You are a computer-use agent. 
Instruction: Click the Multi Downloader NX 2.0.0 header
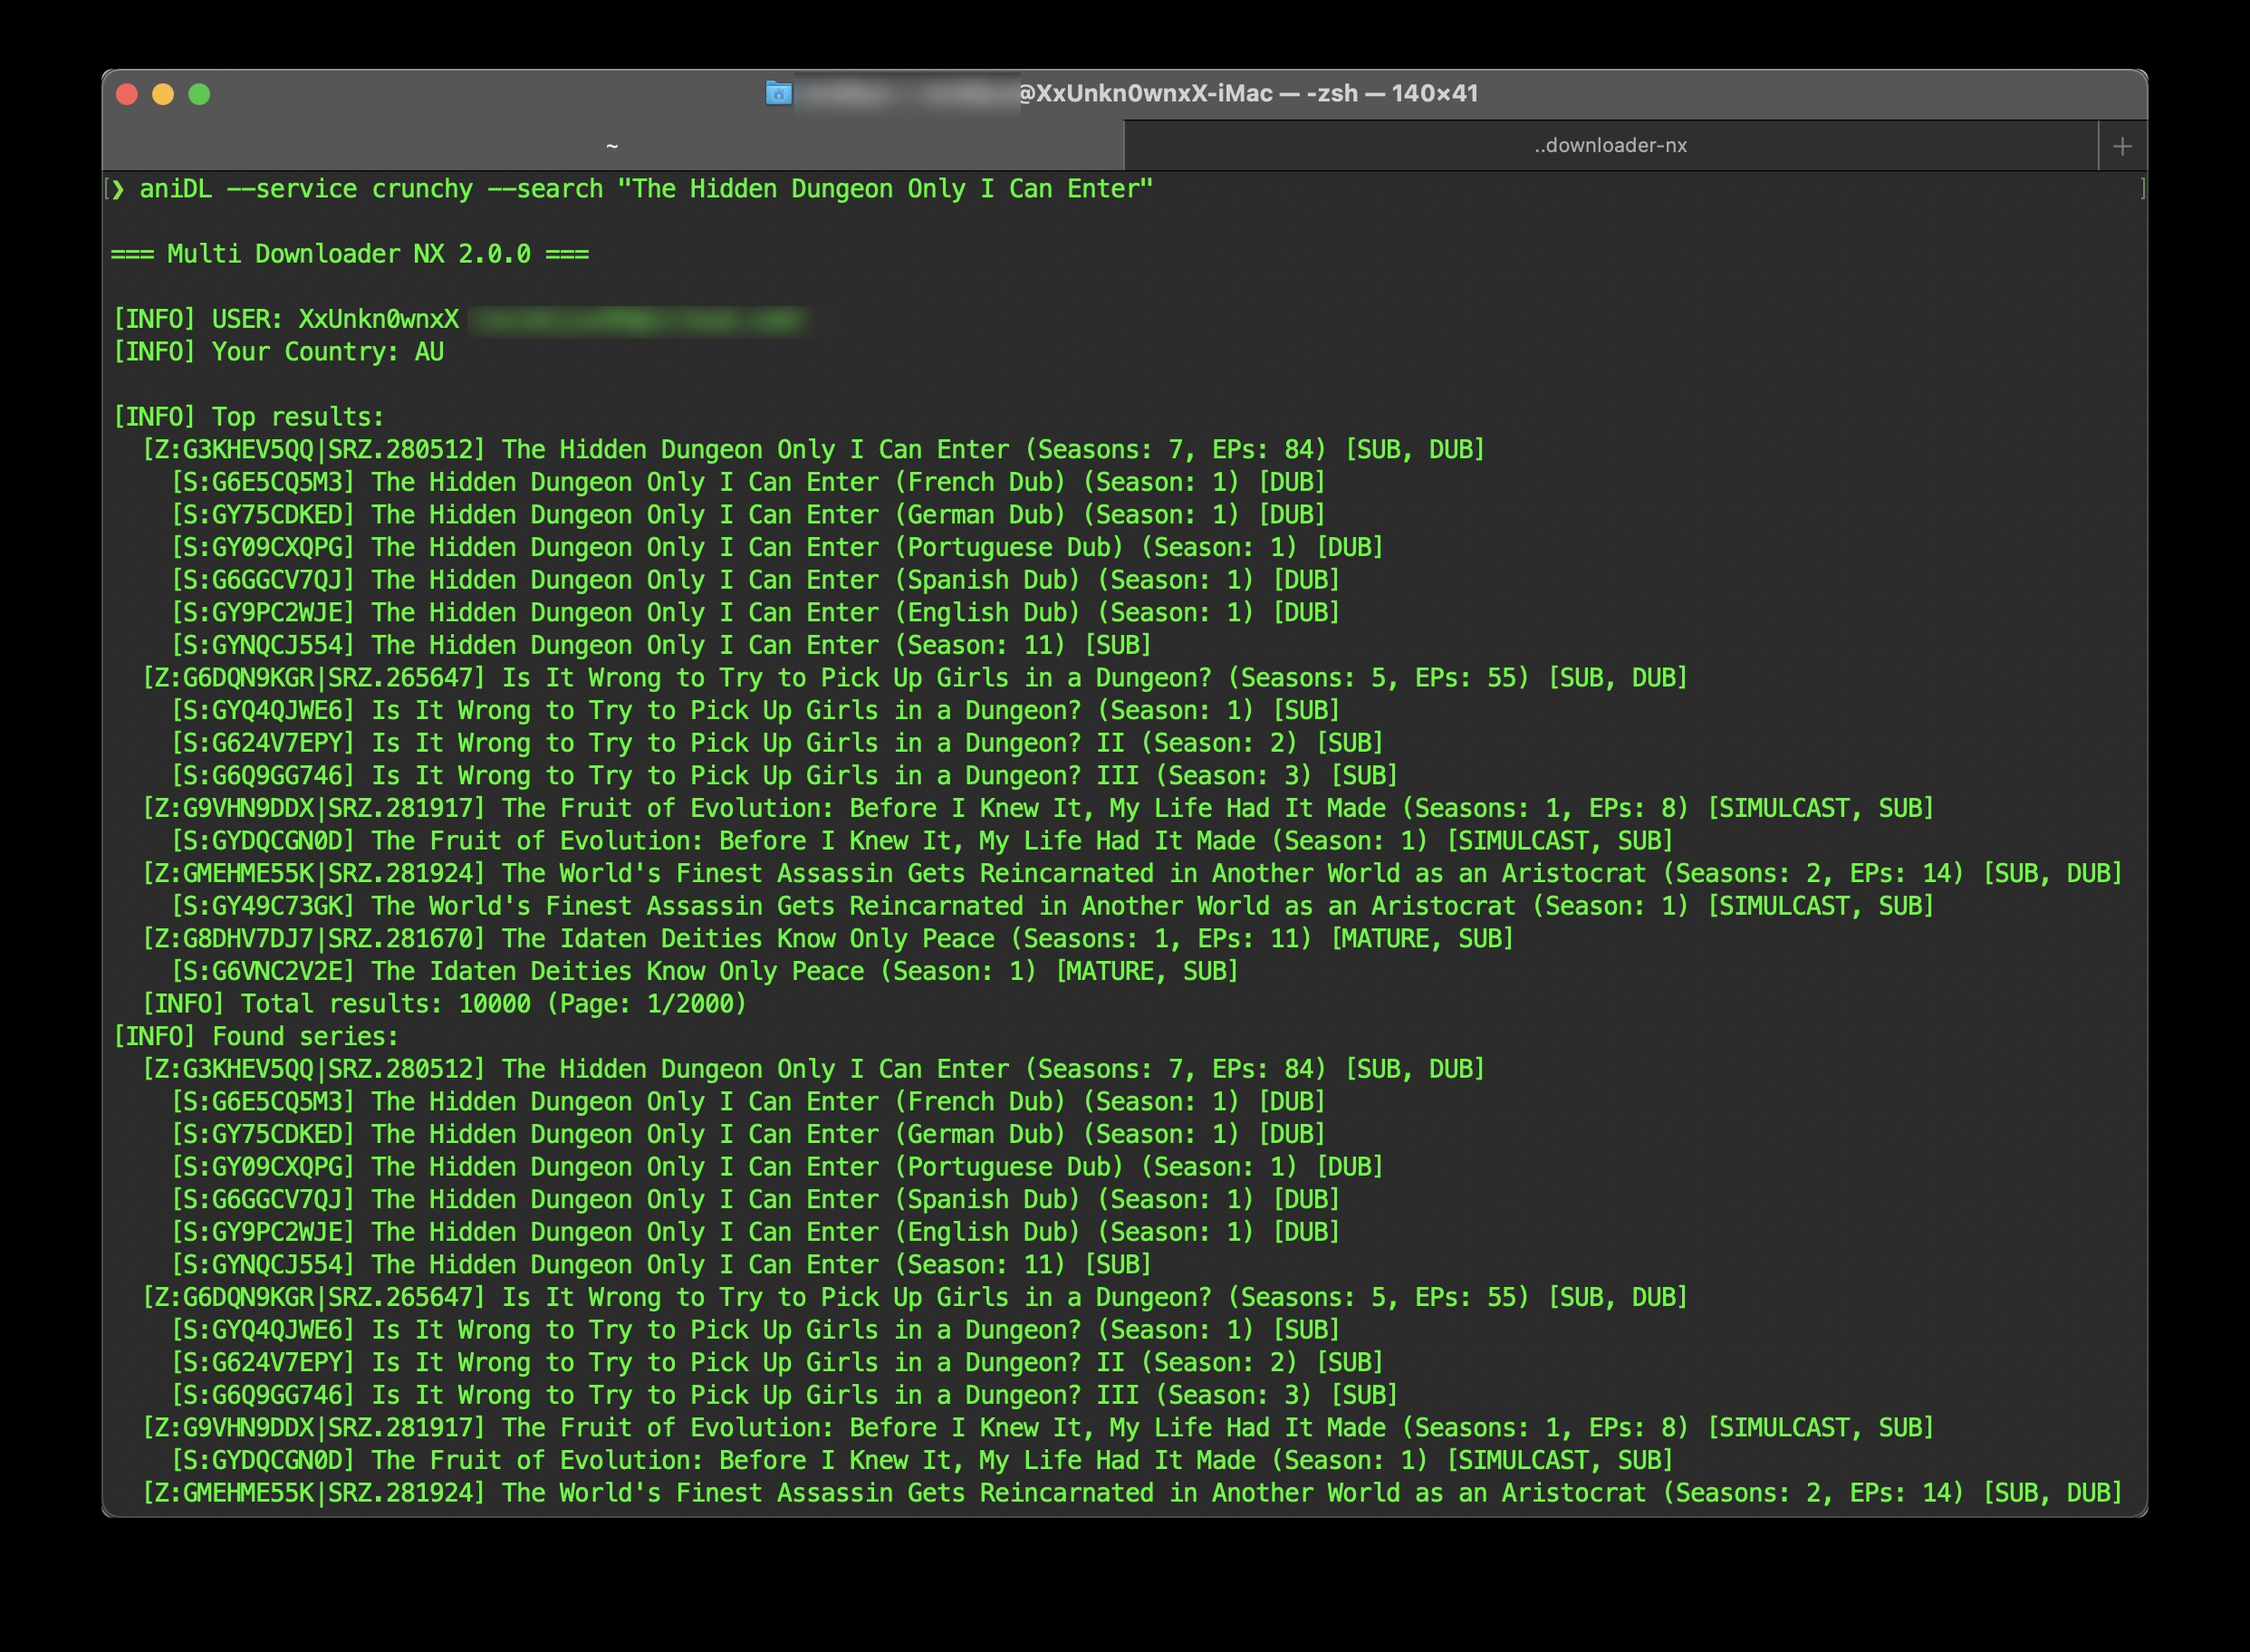point(349,254)
